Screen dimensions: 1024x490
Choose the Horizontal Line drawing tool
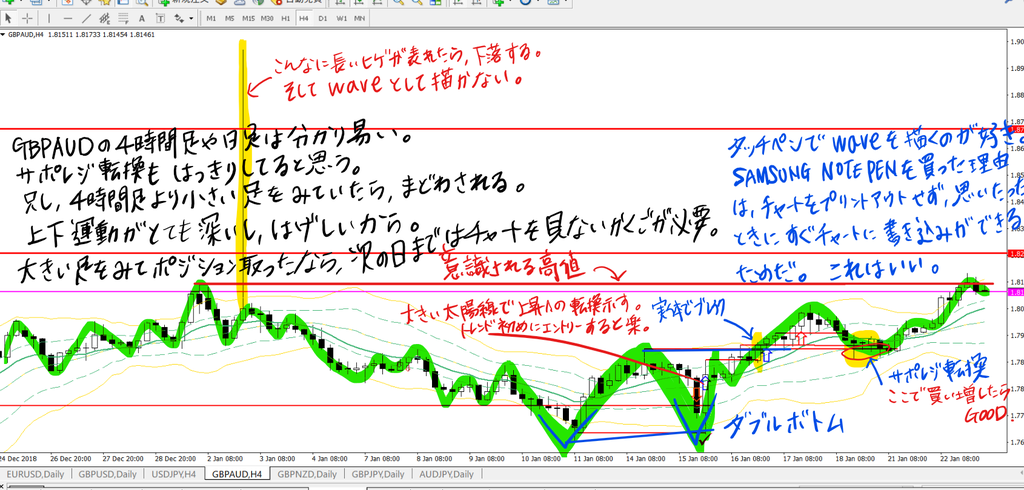coord(68,18)
